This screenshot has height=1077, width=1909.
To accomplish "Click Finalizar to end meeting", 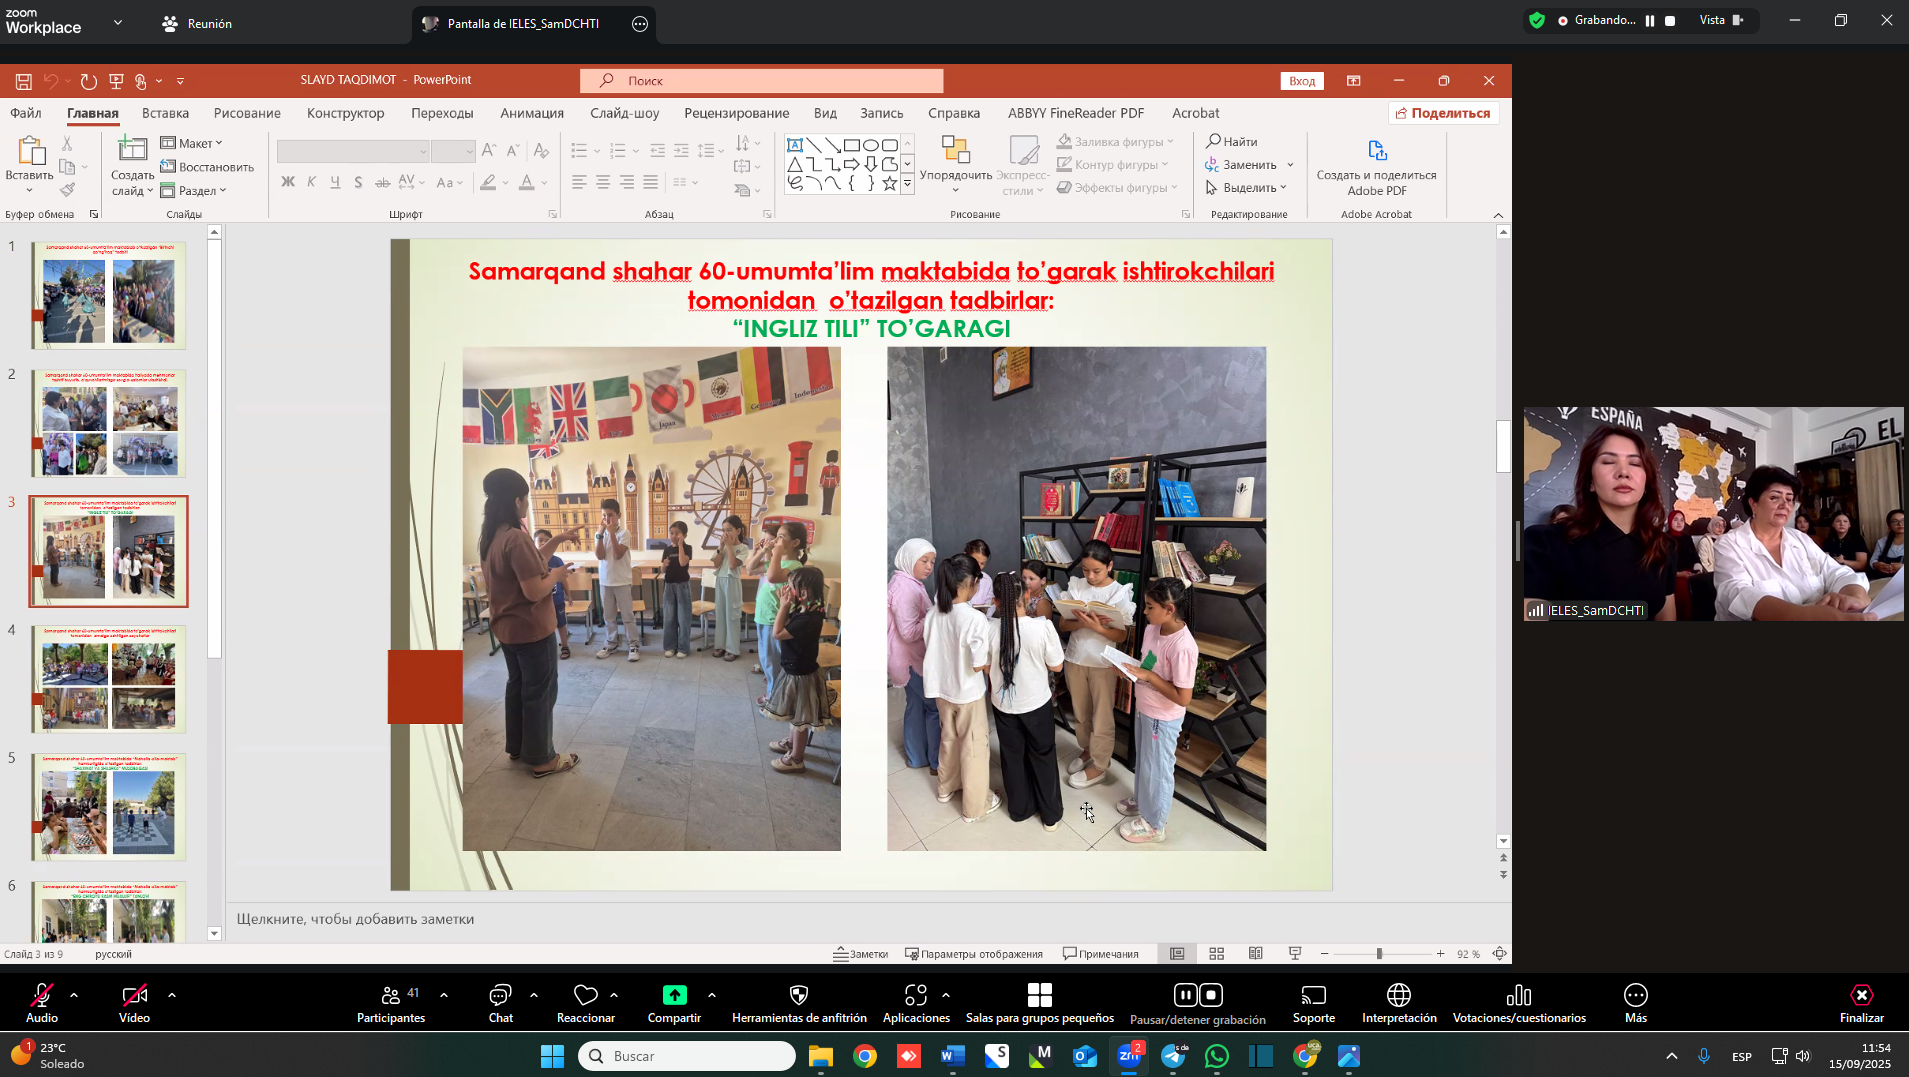I will click(x=1862, y=1003).
